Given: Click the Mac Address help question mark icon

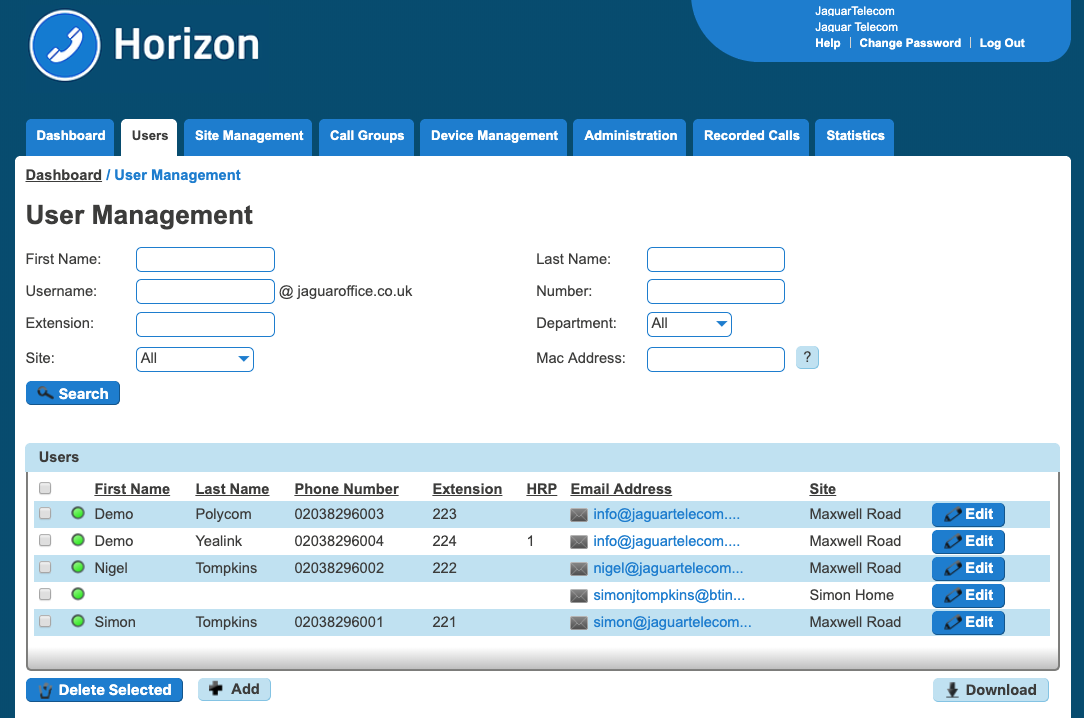Looking at the screenshot, I should click(x=807, y=358).
